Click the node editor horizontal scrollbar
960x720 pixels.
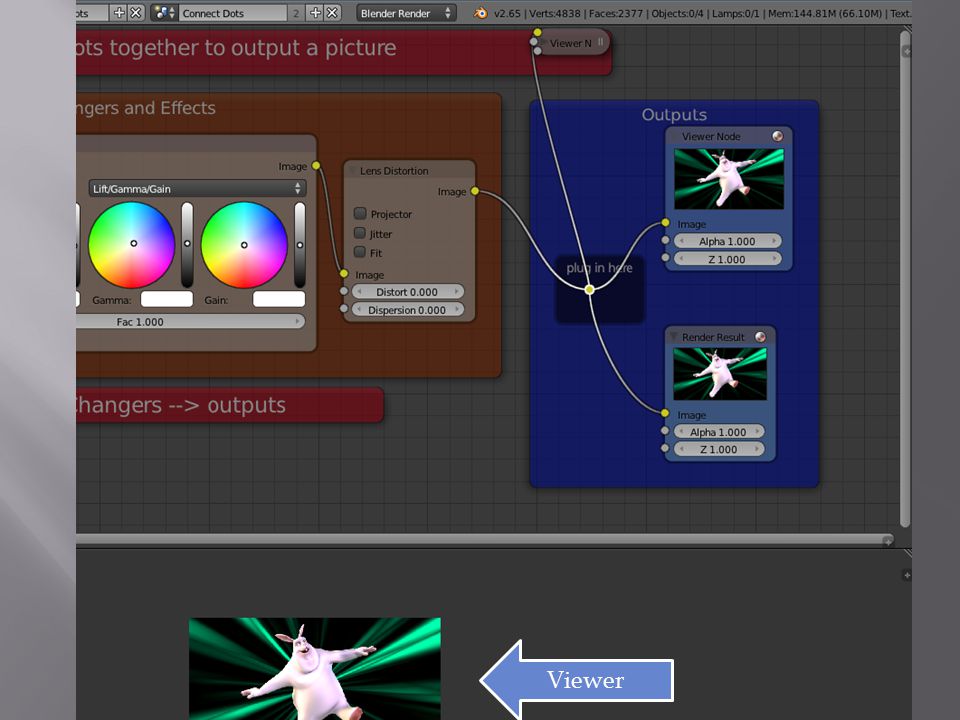(484, 540)
